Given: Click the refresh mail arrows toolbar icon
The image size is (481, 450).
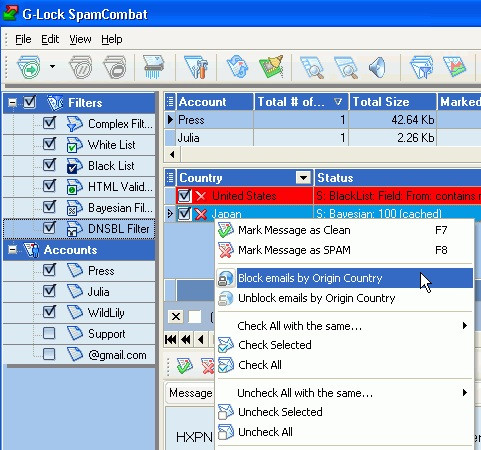Looking at the screenshot, I should 237,67.
